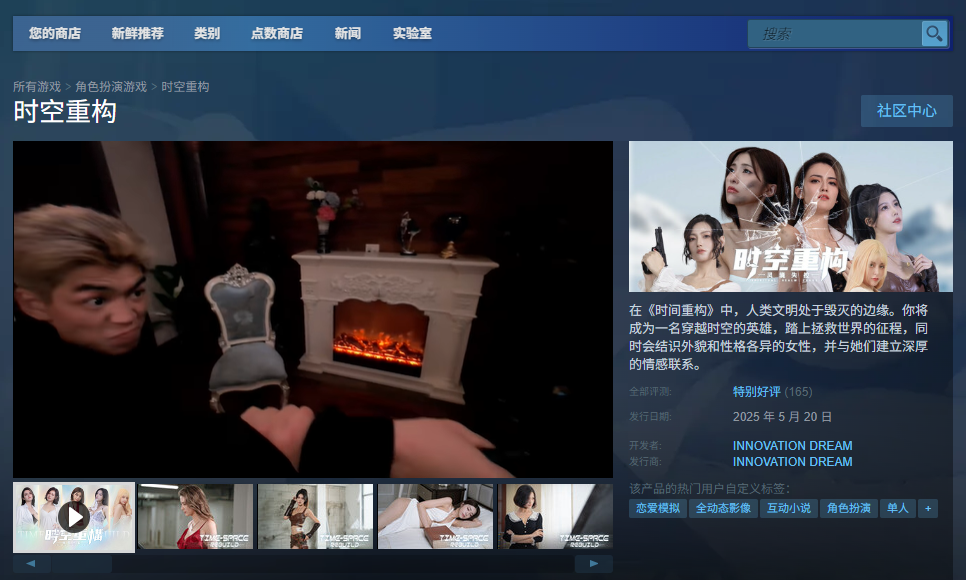Open the 新闻 section
966x580 pixels.
click(346, 32)
